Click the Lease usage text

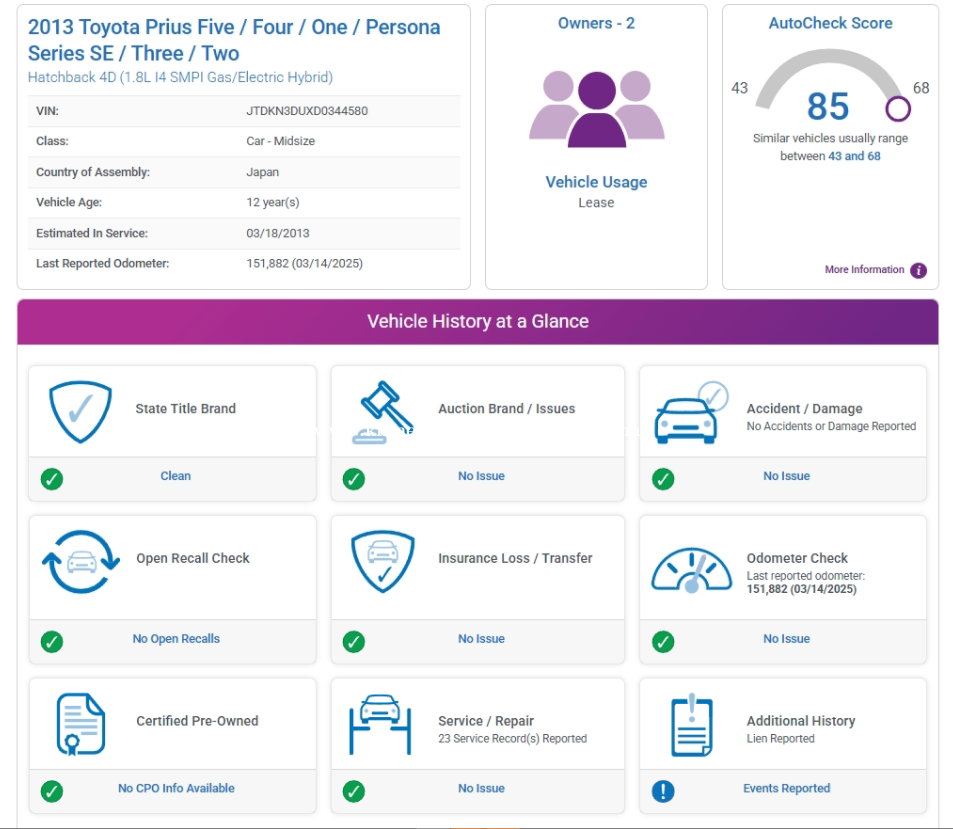tap(596, 203)
